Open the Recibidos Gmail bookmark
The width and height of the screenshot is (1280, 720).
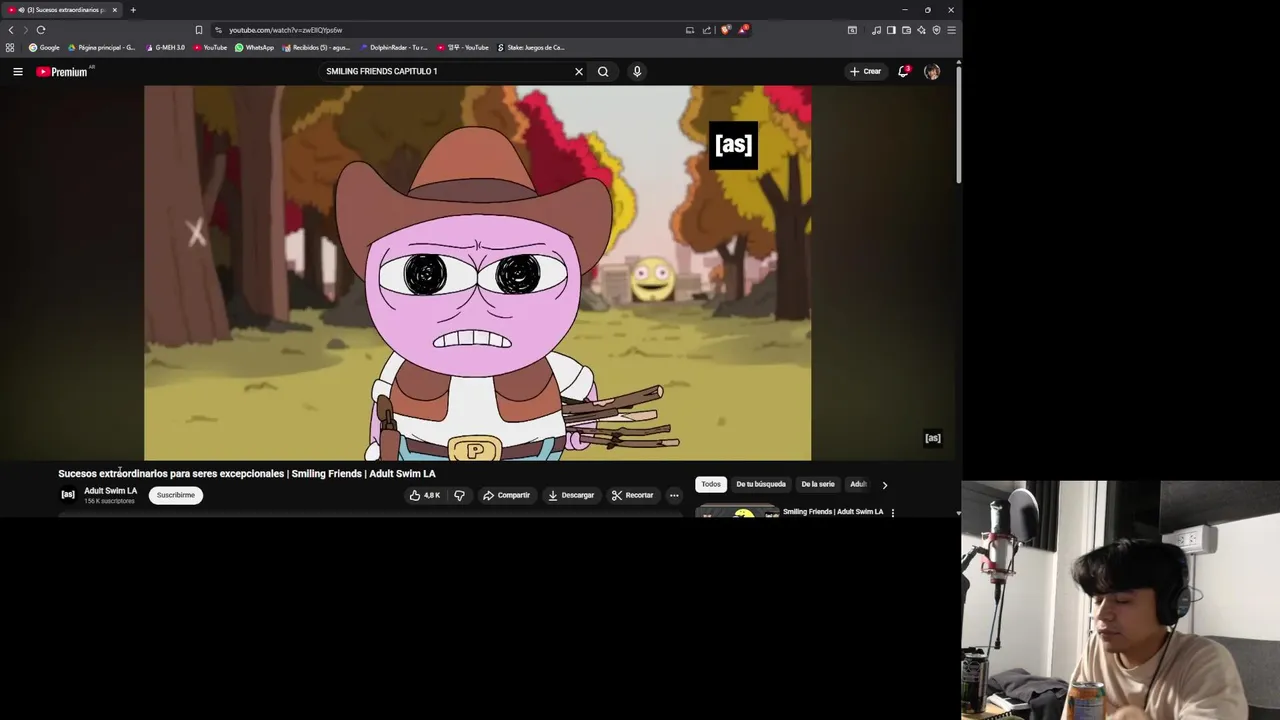click(x=316, y=47)
